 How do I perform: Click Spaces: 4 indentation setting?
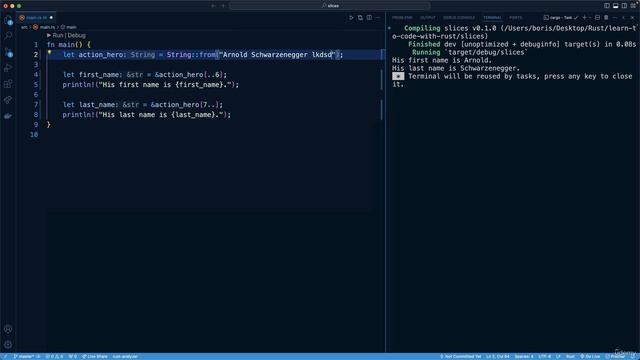524,356
